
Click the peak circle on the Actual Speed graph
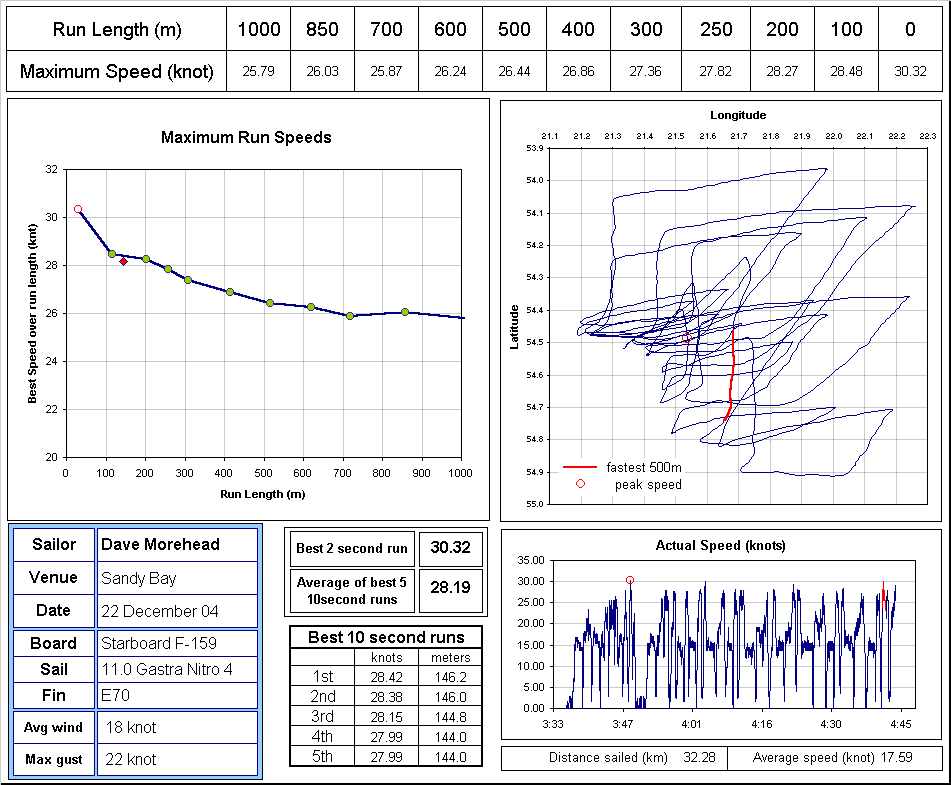tap(630, 581)
